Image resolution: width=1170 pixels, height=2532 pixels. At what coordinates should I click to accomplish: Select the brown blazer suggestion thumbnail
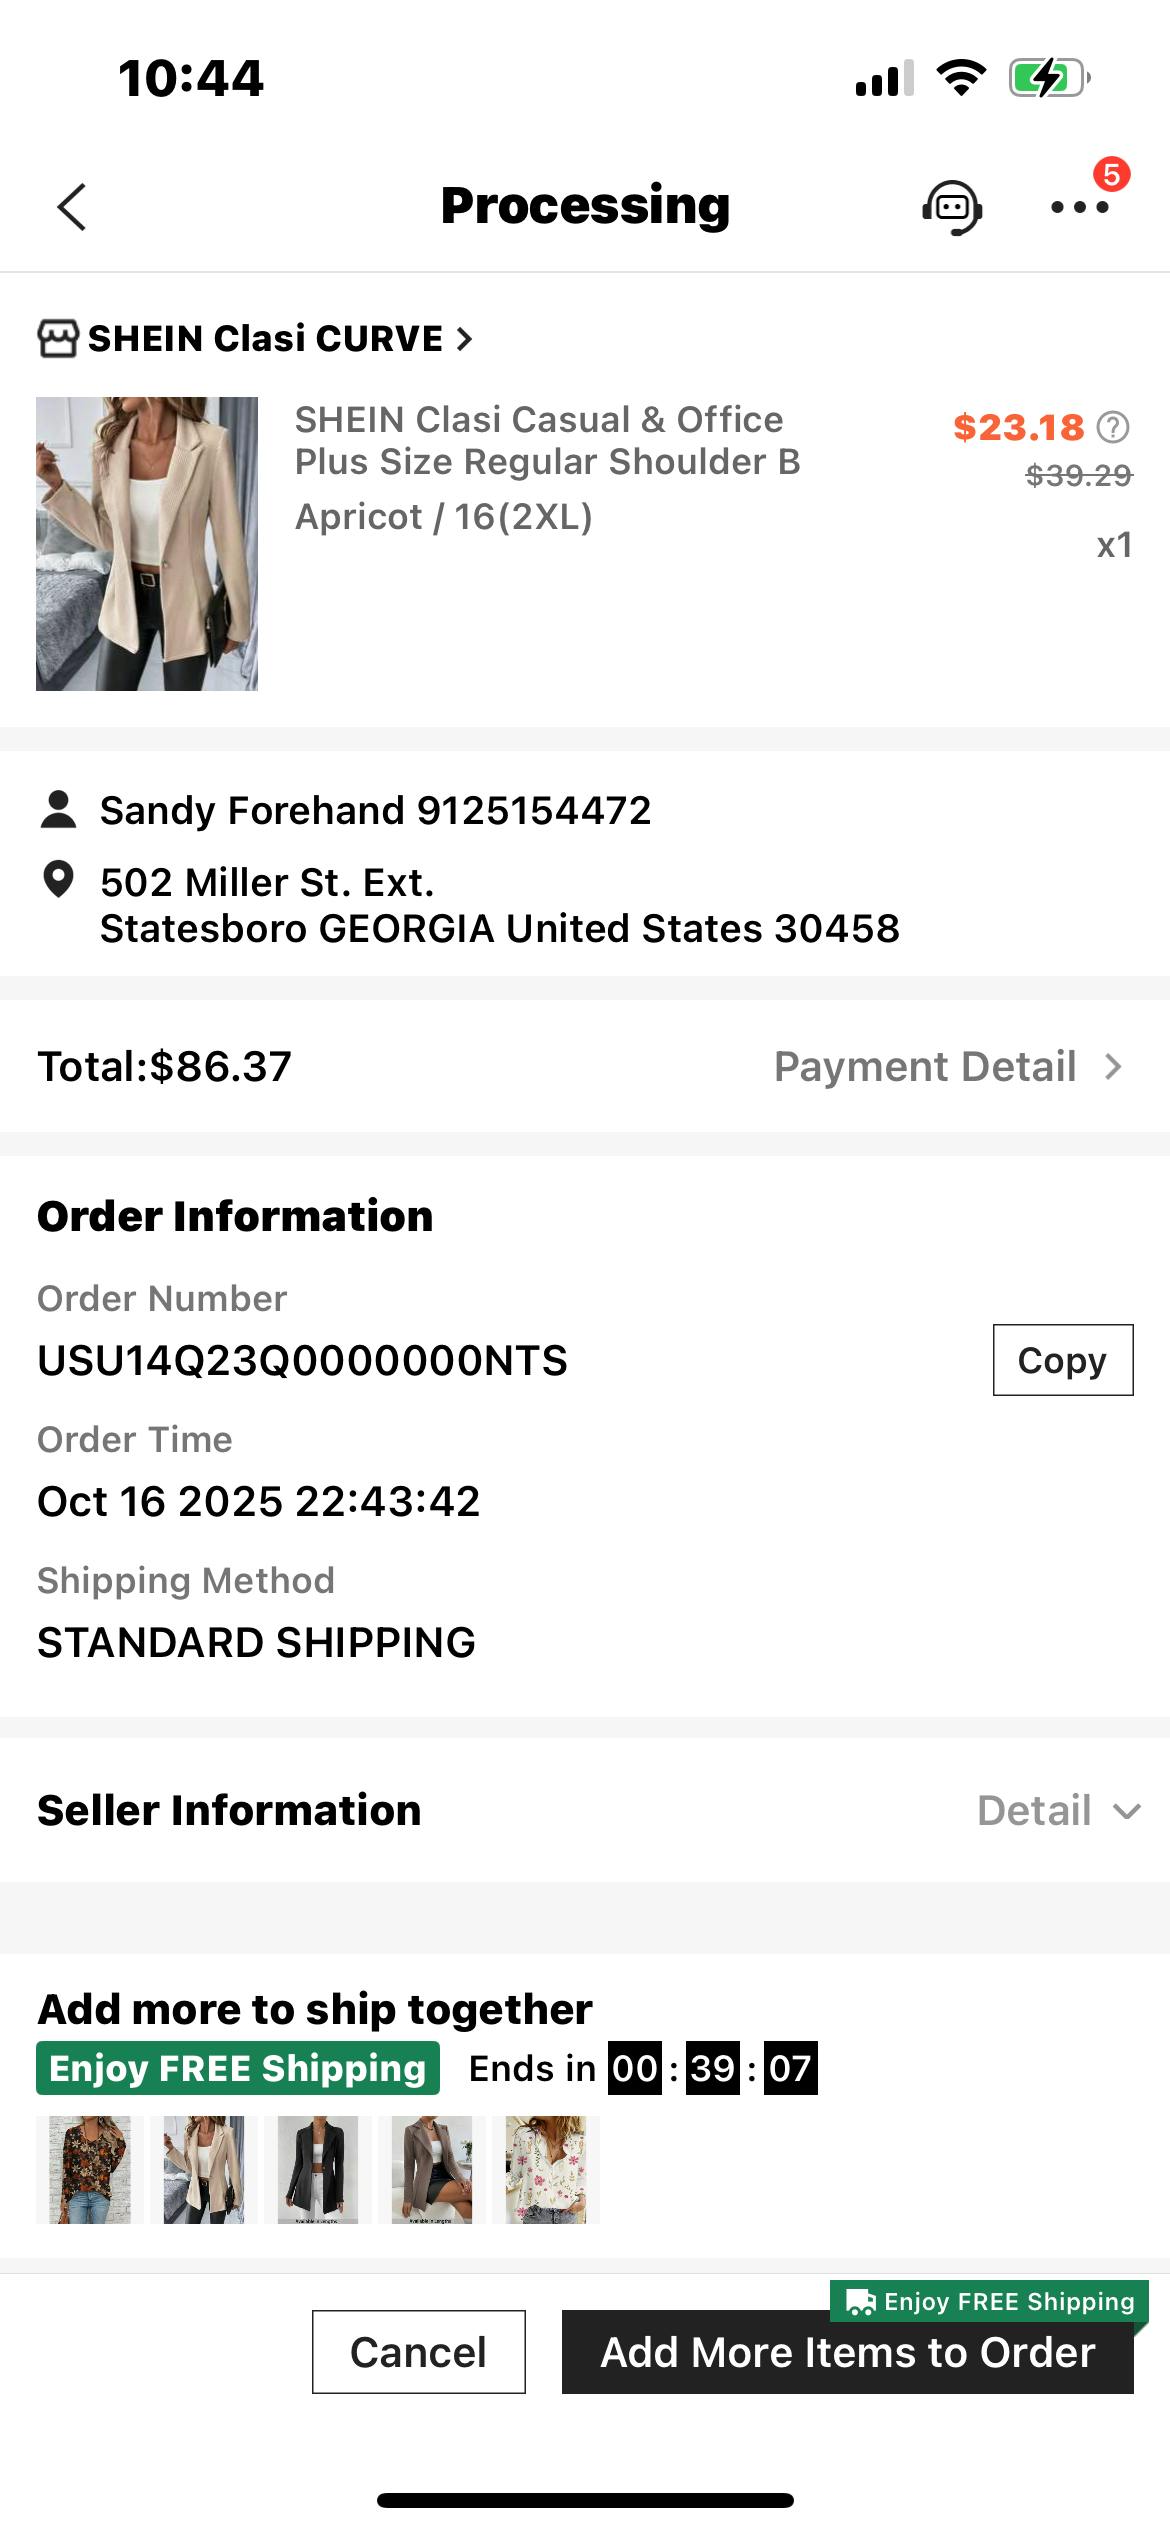click(x=432, y=2170)
